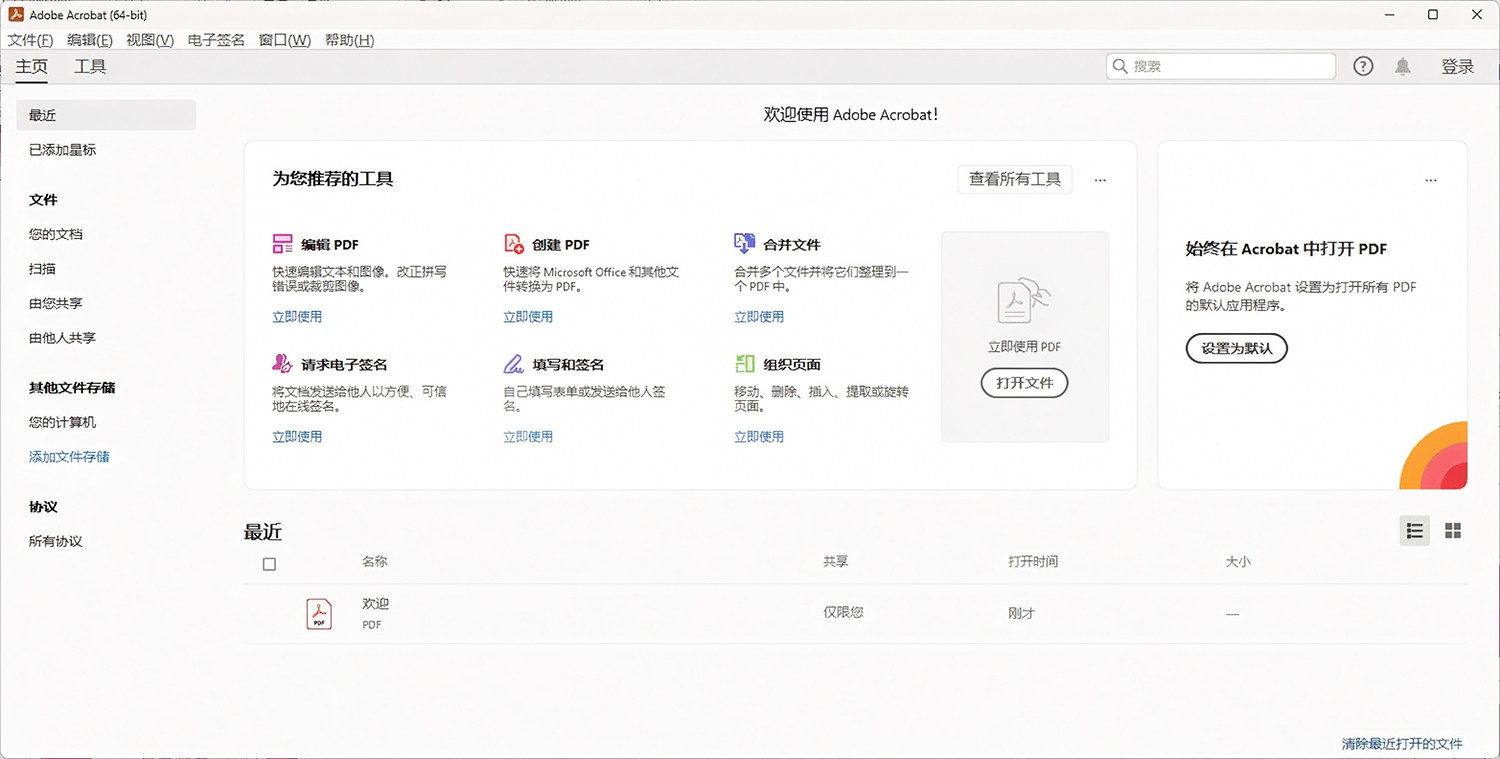Switch to the 主页 tab

(31, 67)
